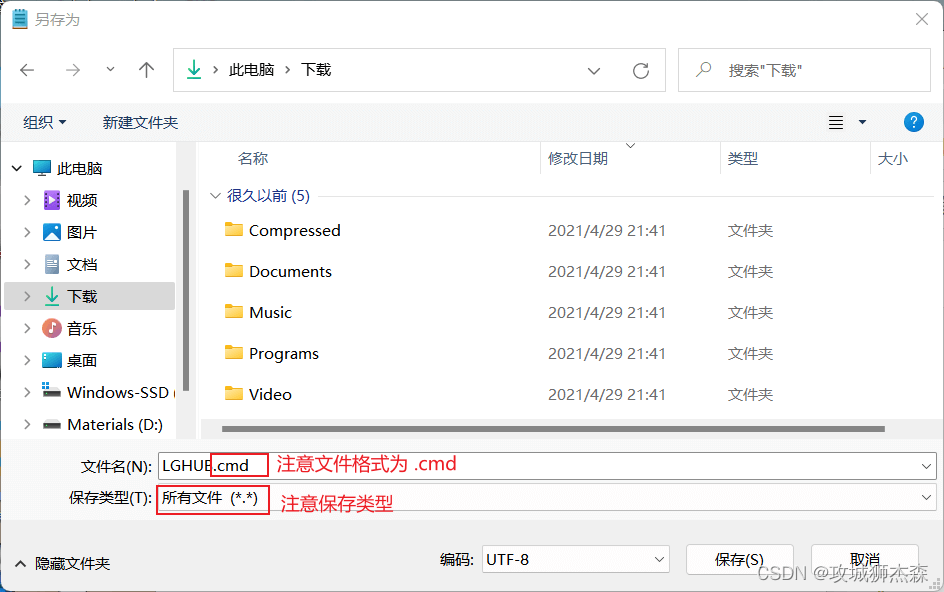The image size is (944, 592).
Task: Expand the Pictures (图片) tree node
Action: pos(27,232)
